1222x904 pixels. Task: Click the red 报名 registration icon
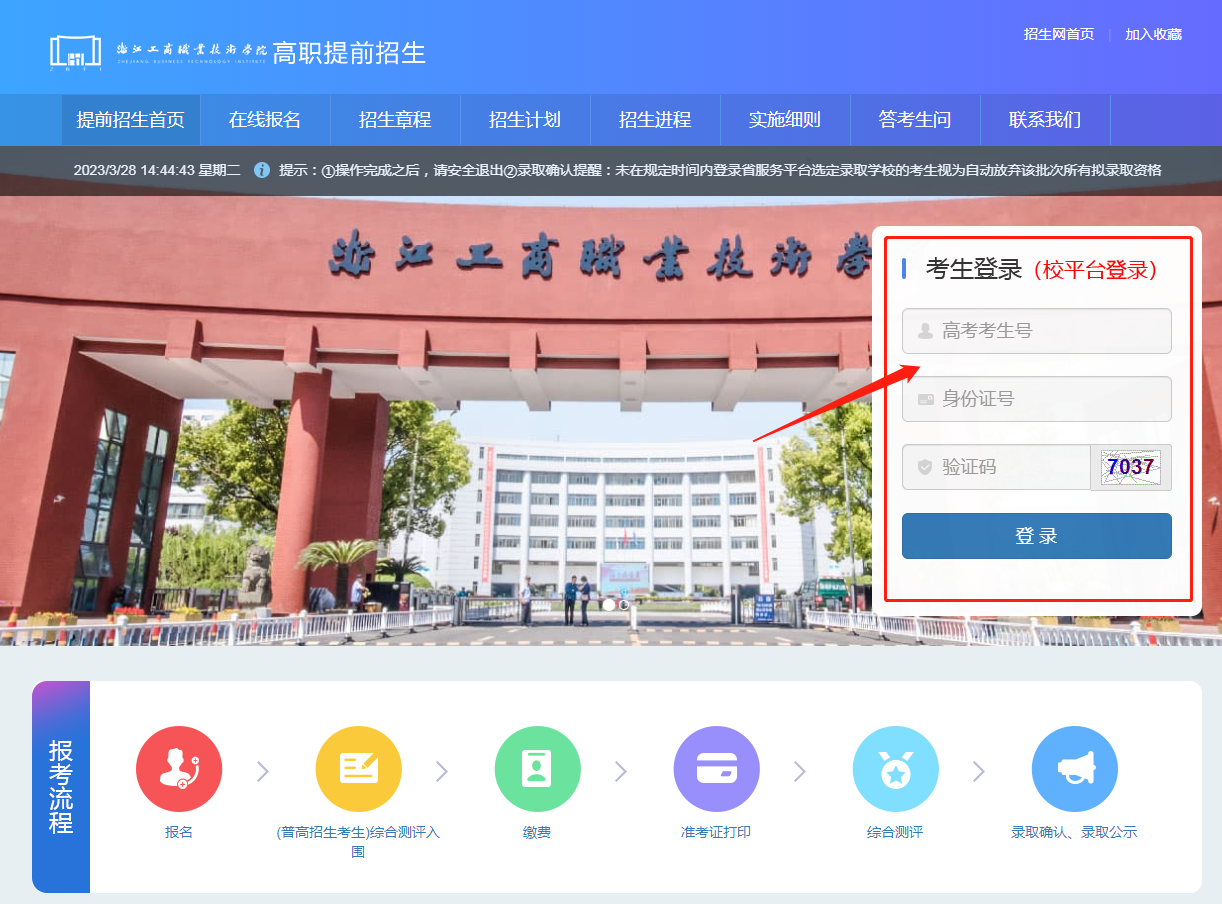point(178,769)
